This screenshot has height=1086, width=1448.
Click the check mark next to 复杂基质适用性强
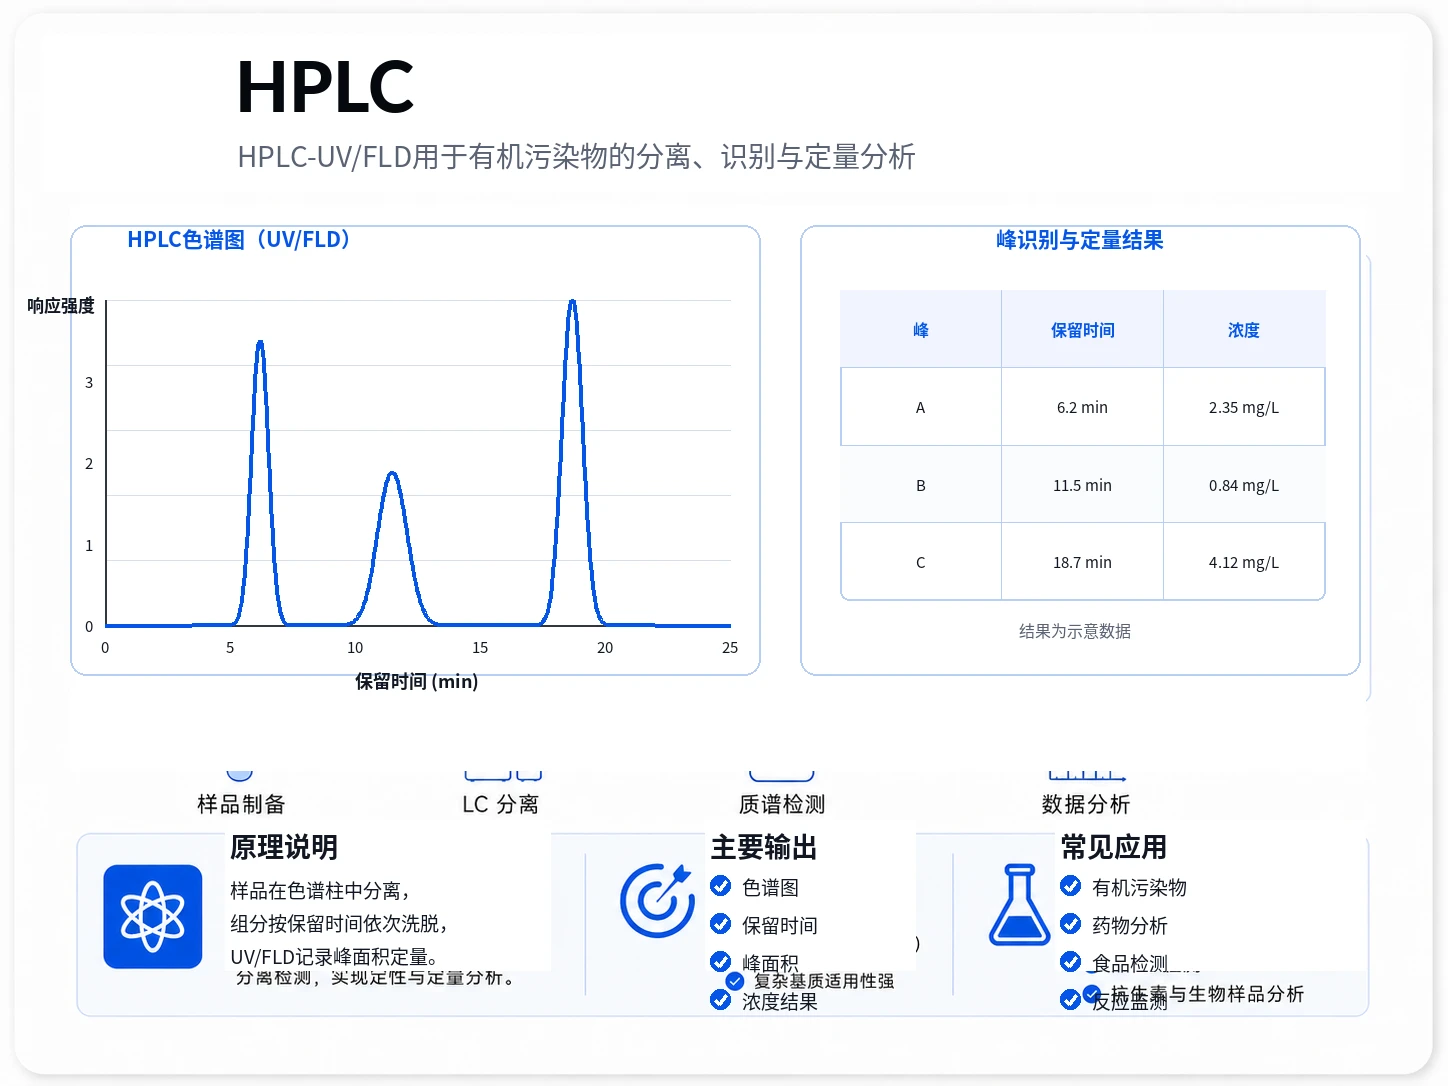tap(735, 981)
